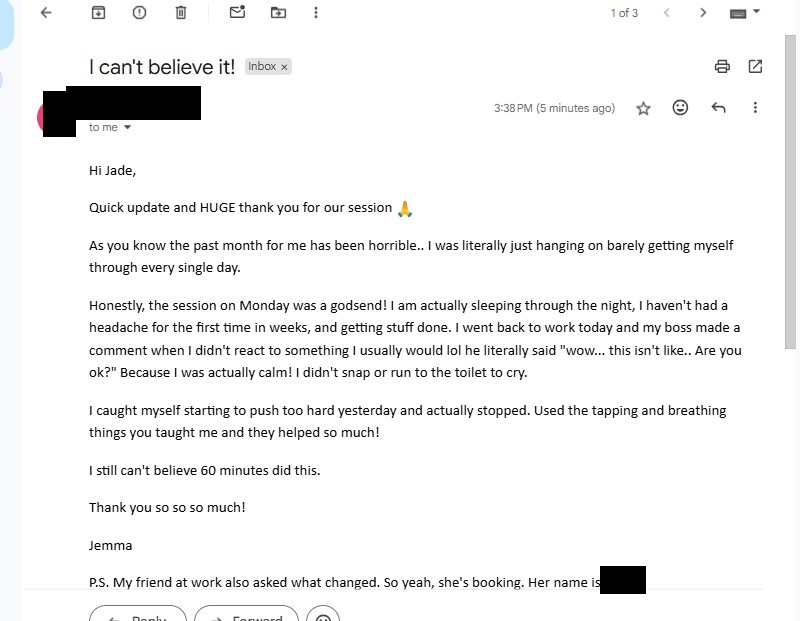Image resolution: width=800 pixels, height=621 pixels.
Task: Reply using the arrow by the timestamp
Action: [x=718, y=108]
